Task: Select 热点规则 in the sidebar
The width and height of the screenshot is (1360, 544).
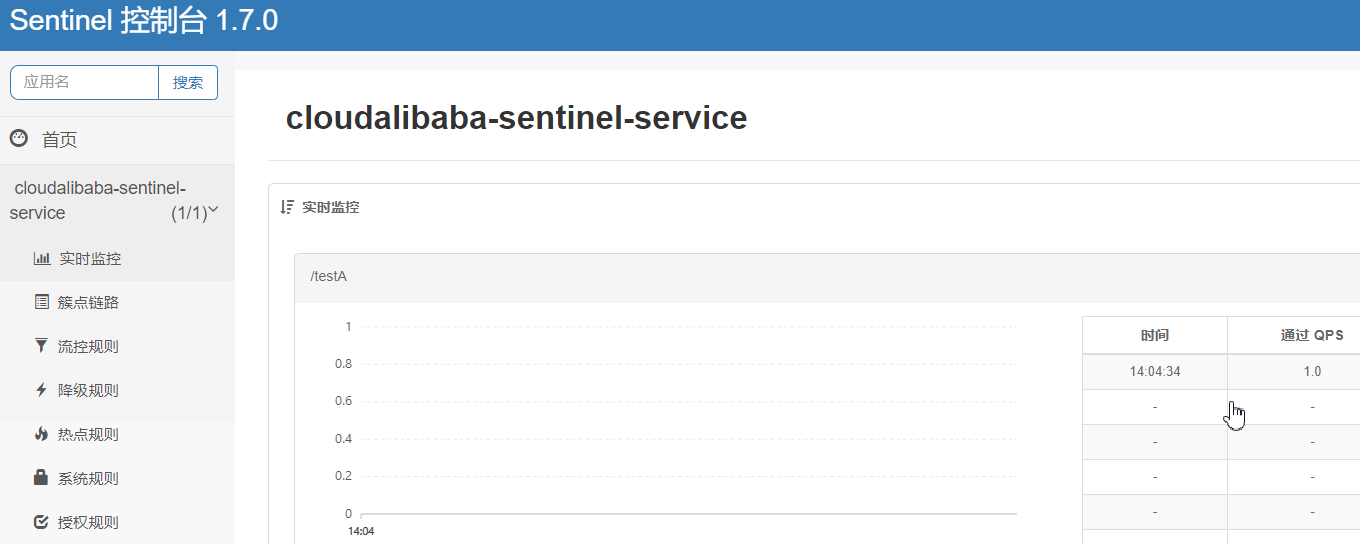Action: point(88,434)
